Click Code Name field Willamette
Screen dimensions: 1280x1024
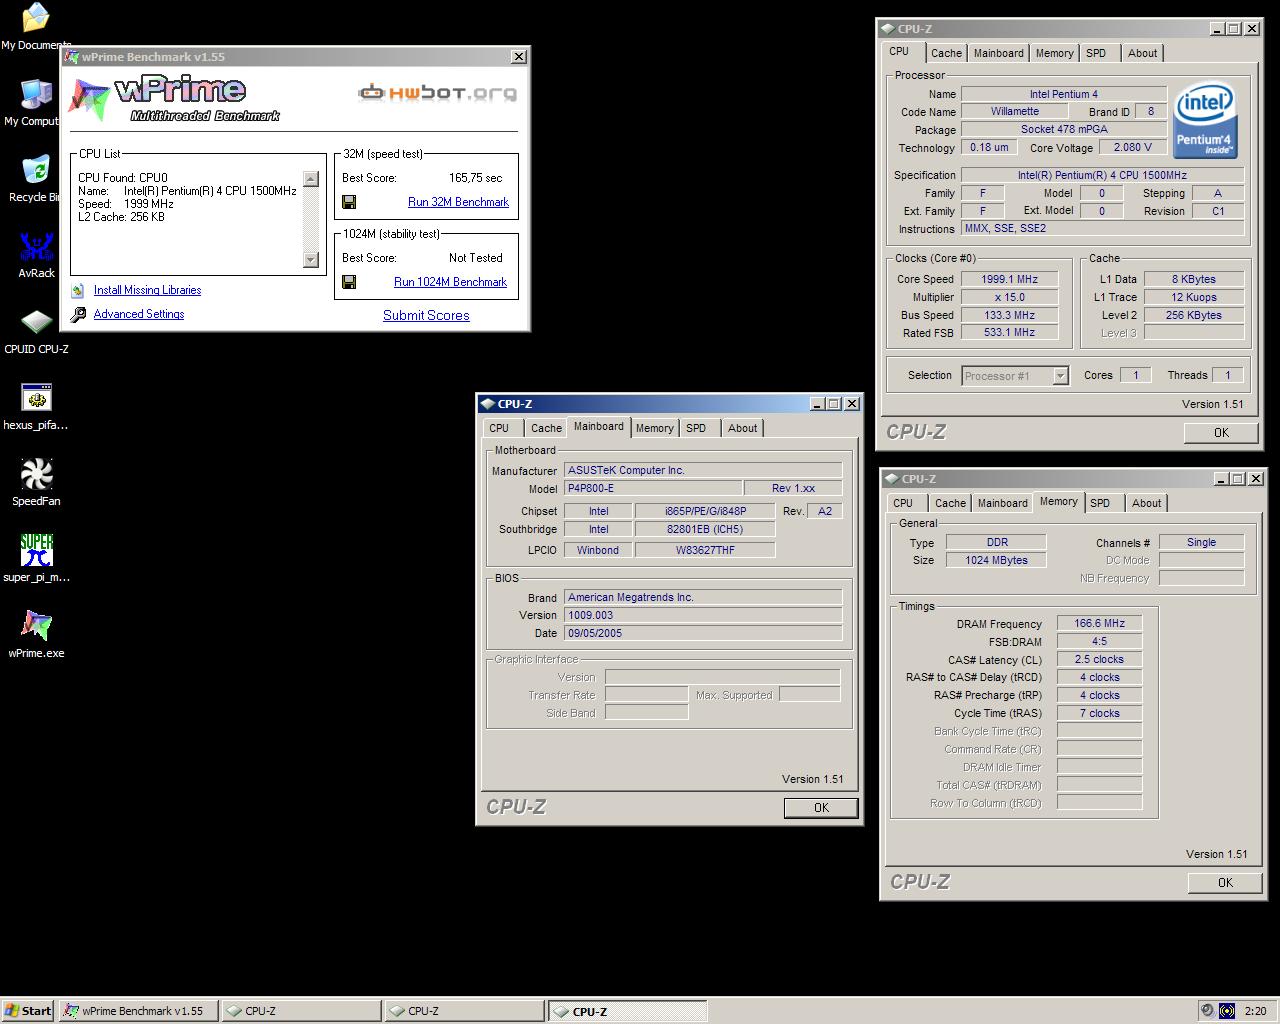1014,112
